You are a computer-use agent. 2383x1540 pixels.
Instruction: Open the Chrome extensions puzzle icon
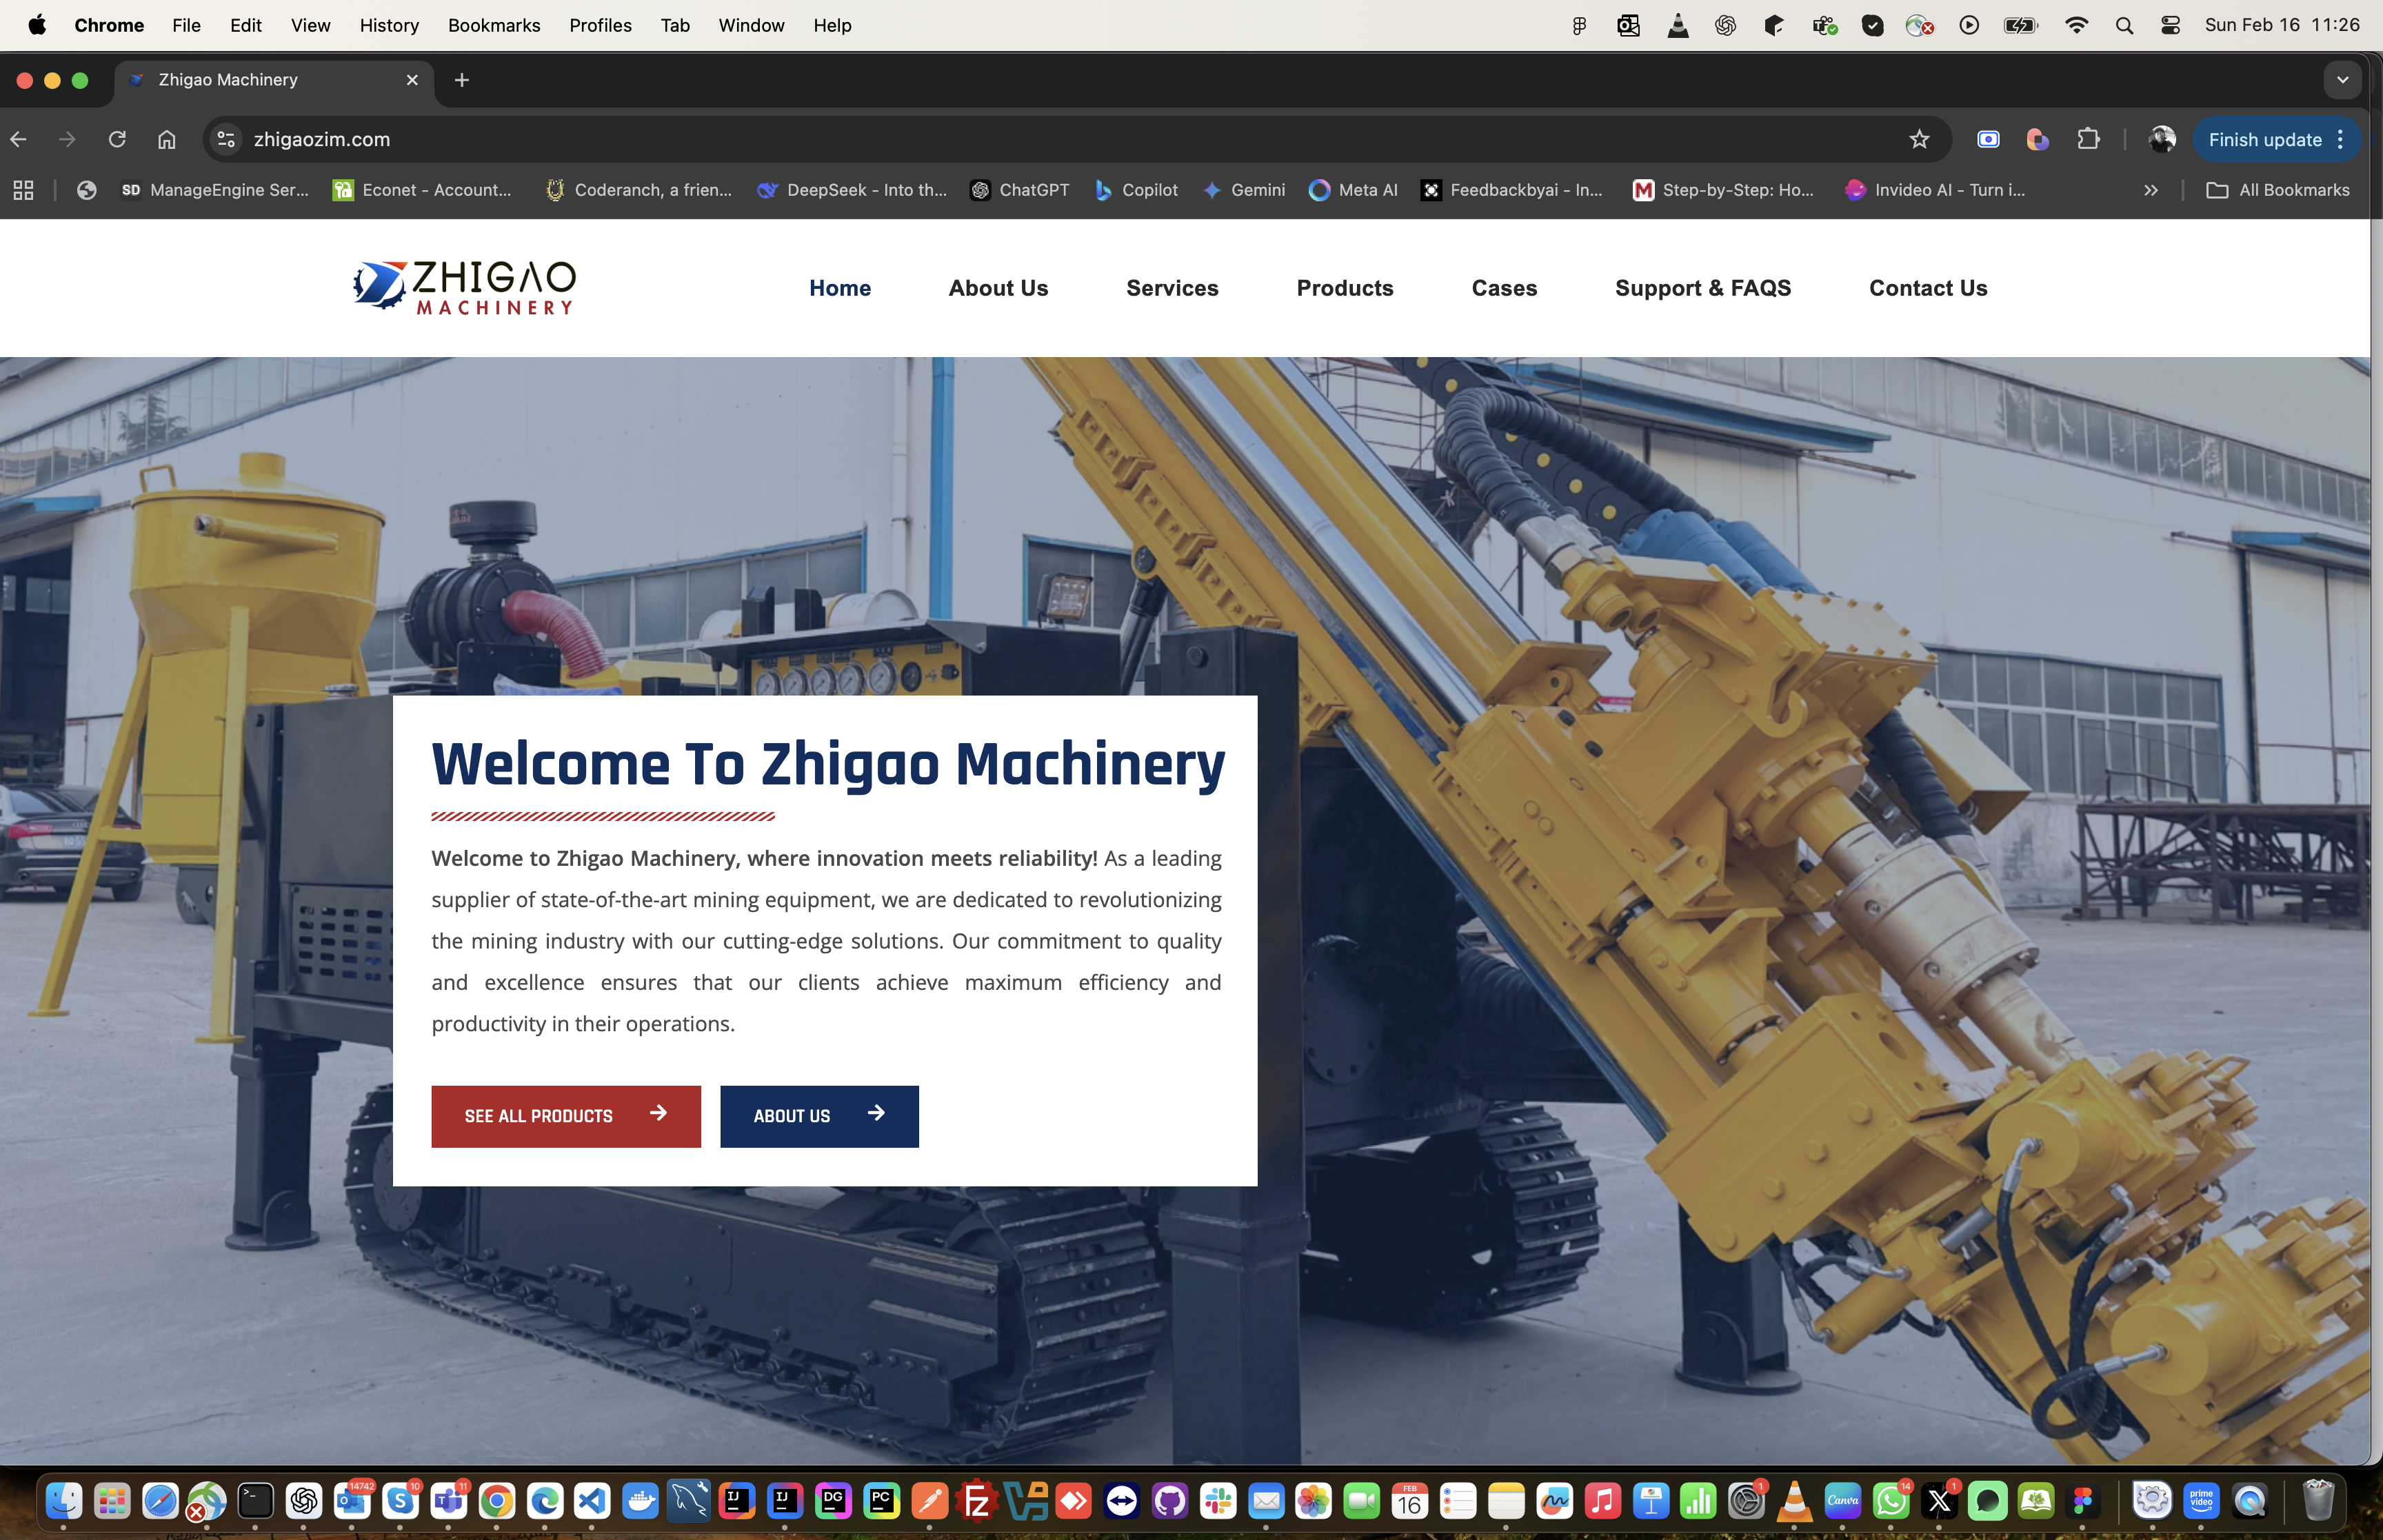pos(2088,140)
